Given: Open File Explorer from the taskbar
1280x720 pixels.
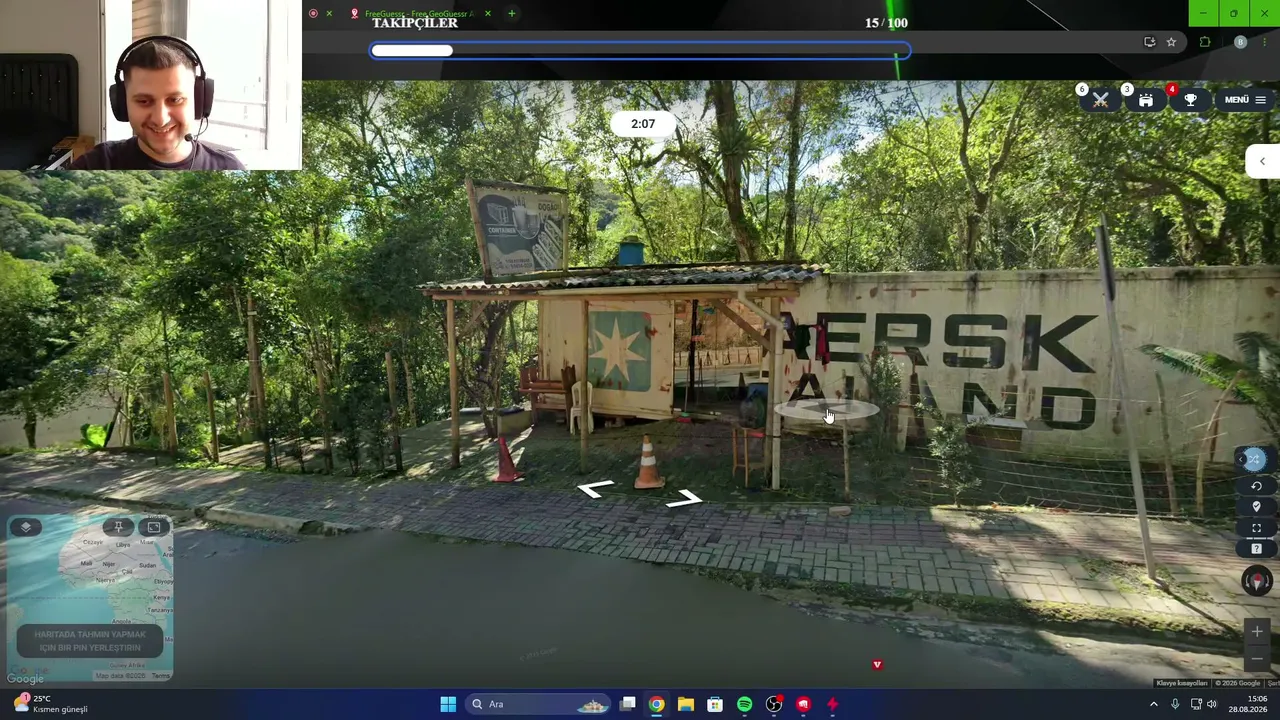Looking at the screenshot, I should click(686, 704).
